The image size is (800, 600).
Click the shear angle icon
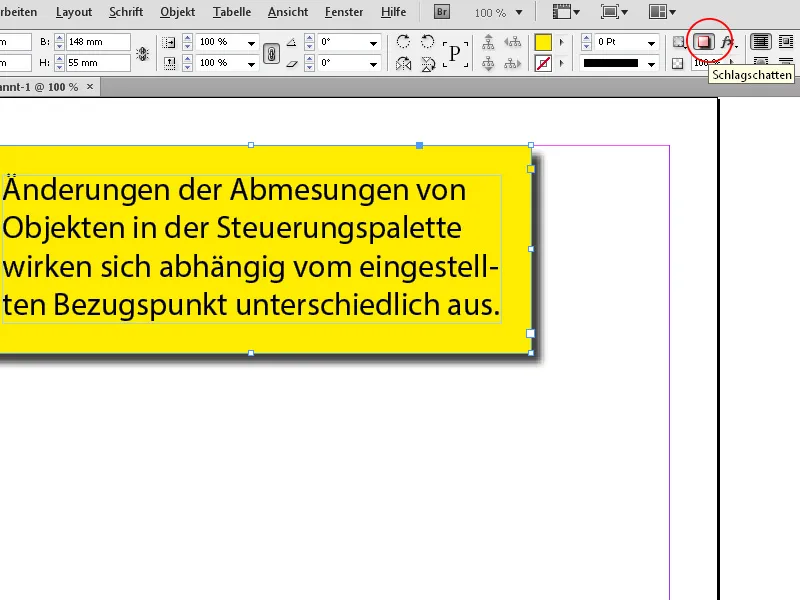coord(291,64)
